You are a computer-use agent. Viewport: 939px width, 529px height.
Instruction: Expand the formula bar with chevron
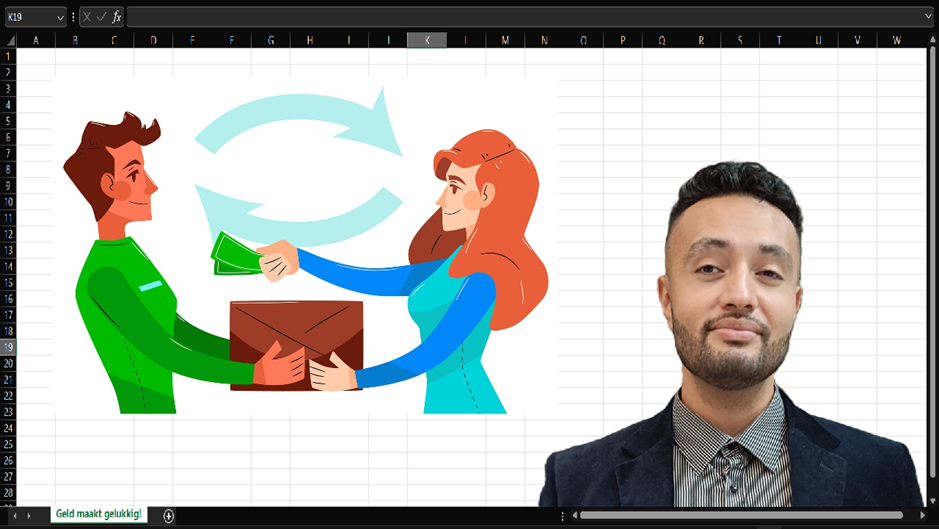pyautogui.click(x=928, y=17)
